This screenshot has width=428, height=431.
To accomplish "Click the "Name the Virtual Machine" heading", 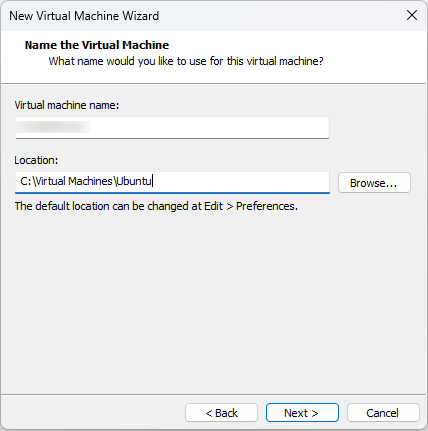I will [97, 45].
